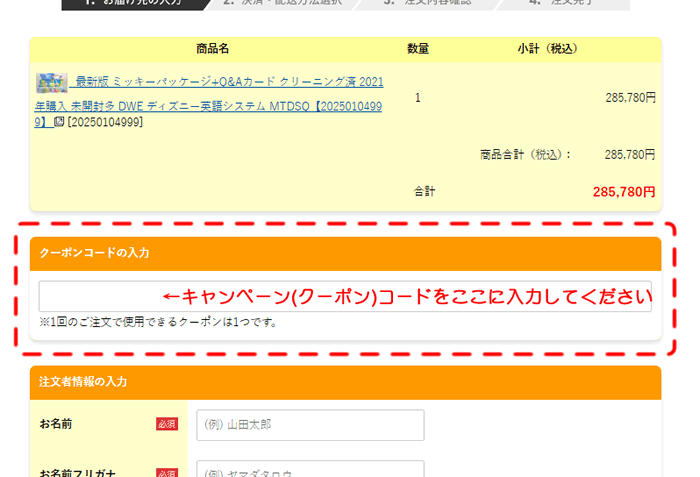Click the お名前フリガナ input field
This screenshot has width=700, height=477.
click(x=310, y=470)
